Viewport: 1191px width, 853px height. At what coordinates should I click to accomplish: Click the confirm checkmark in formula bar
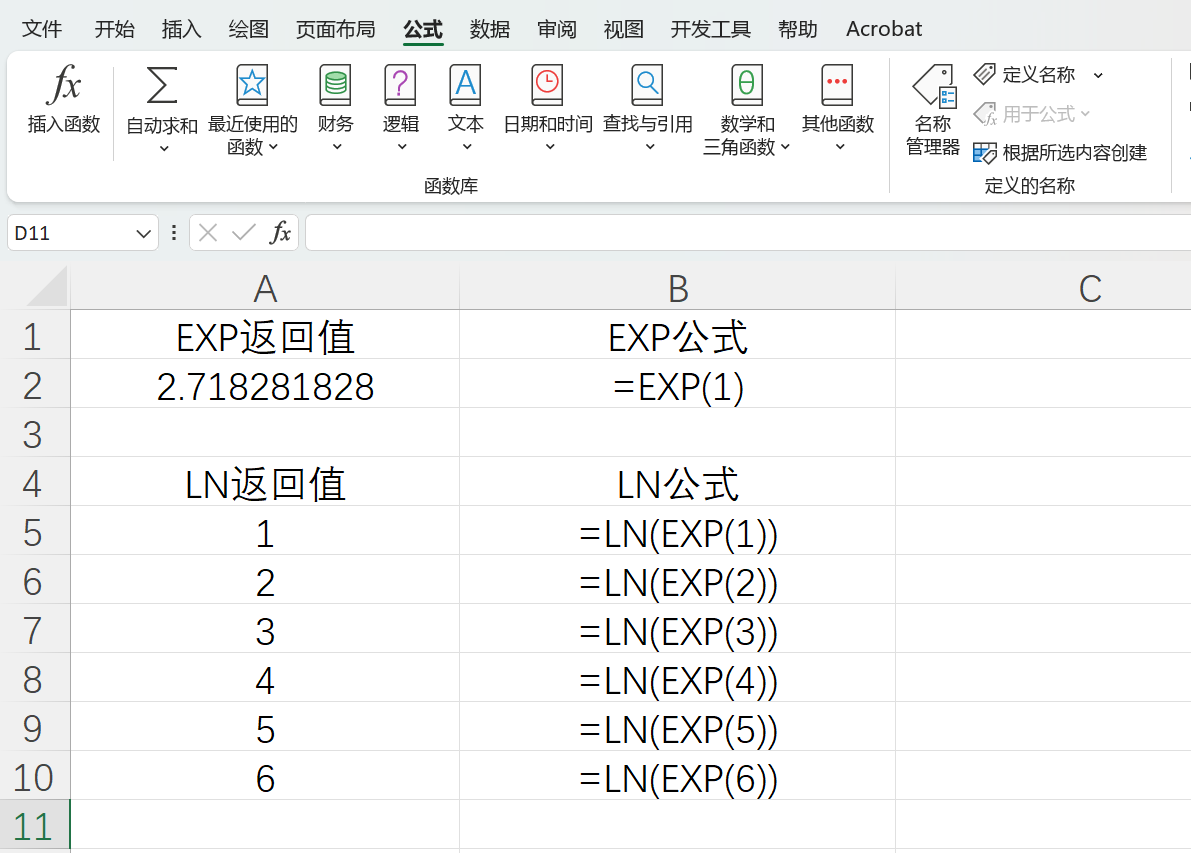244,232
